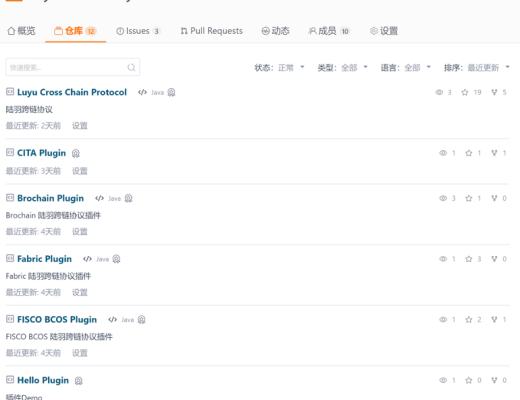
Task: Click 设置 under Fabric Plugin
Action: (x=80, y=292)
